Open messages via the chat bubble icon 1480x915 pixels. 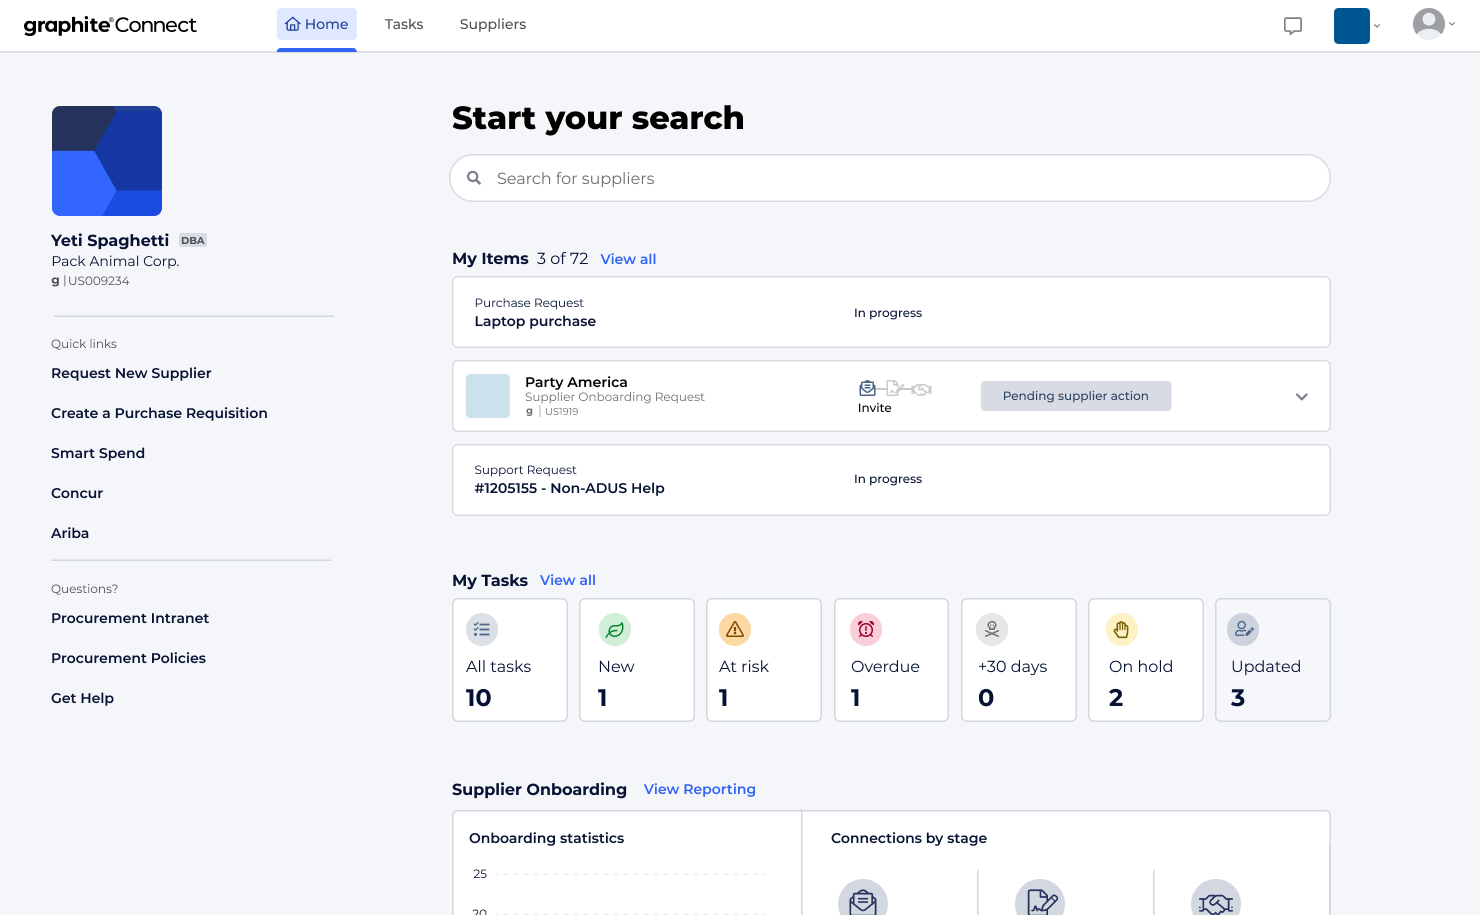pyautogui.click(x=1293, y=26)
